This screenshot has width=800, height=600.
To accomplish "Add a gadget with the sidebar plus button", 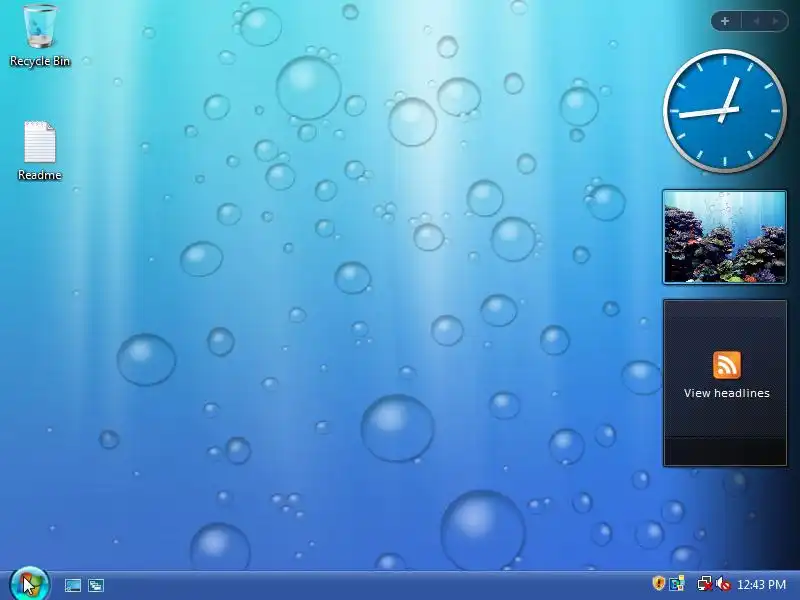I will coord(725,21).
